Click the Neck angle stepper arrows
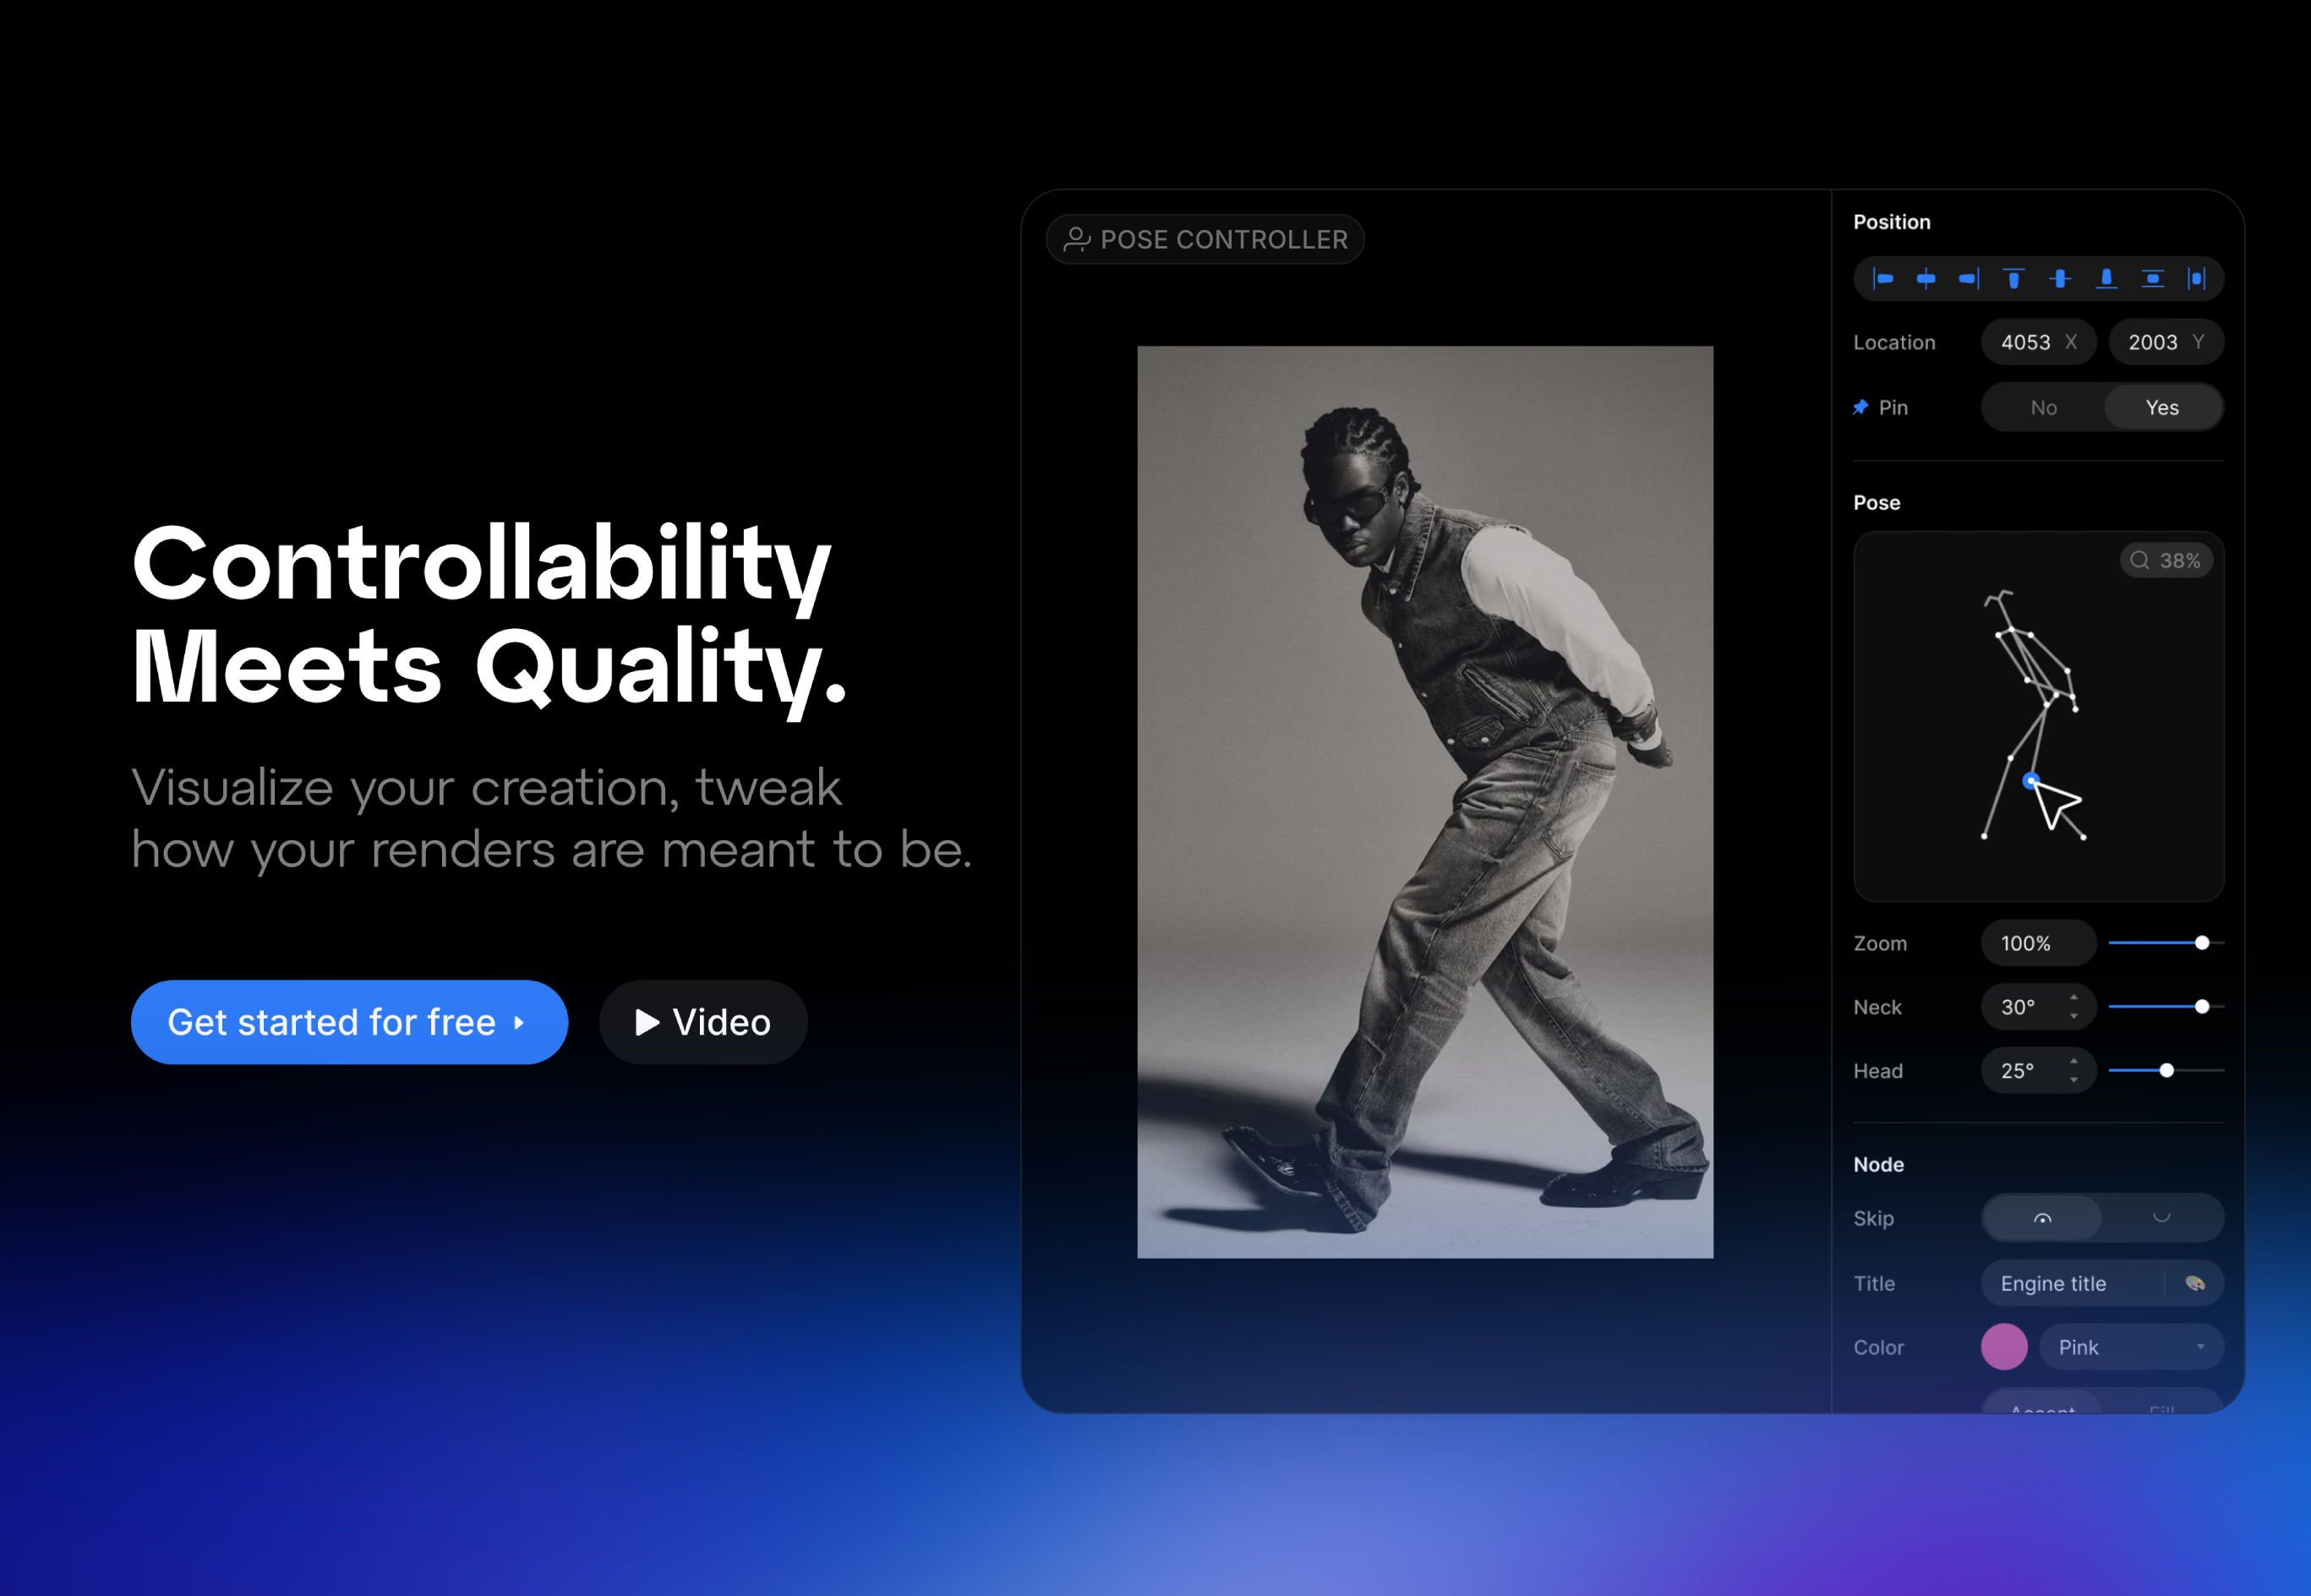This screenshot has height=1596, width=2311. pyautogui.click(x=2074, y=1007)
